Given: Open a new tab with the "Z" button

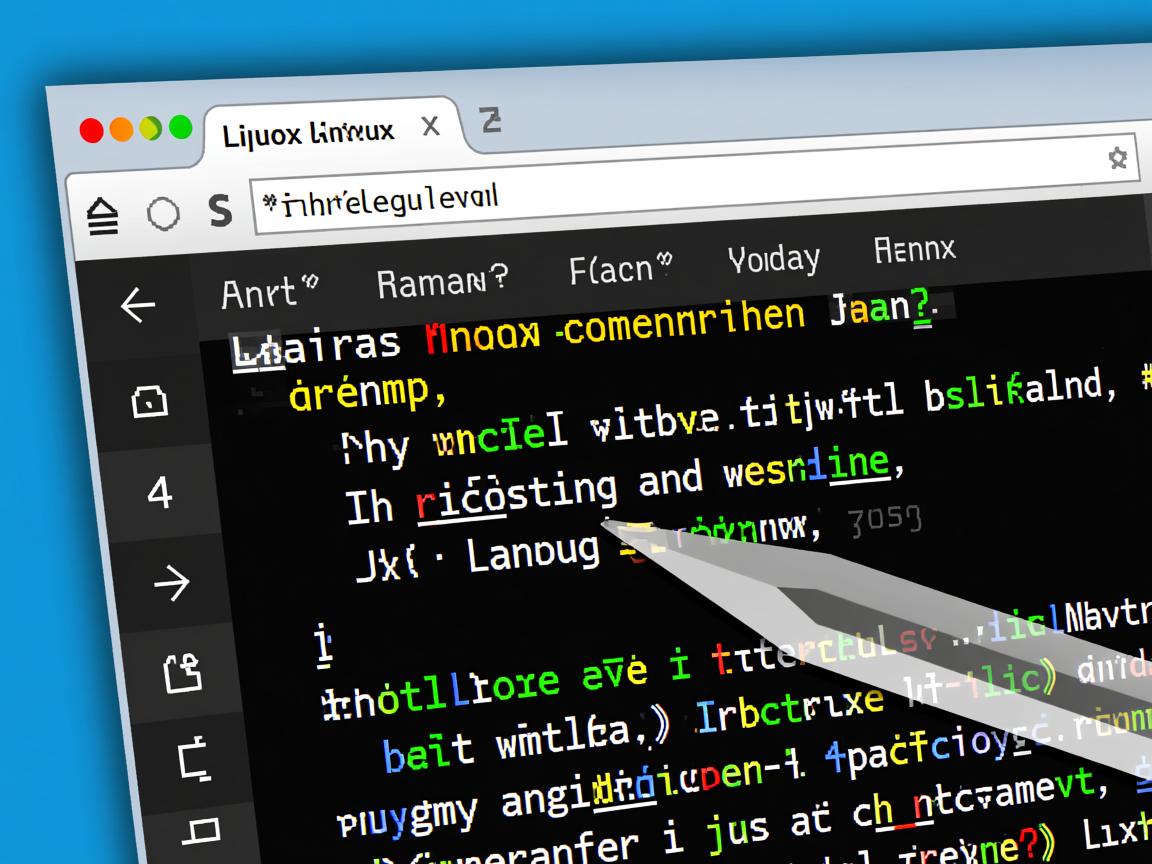Looking at the screenshot, I should coord(490,121).
